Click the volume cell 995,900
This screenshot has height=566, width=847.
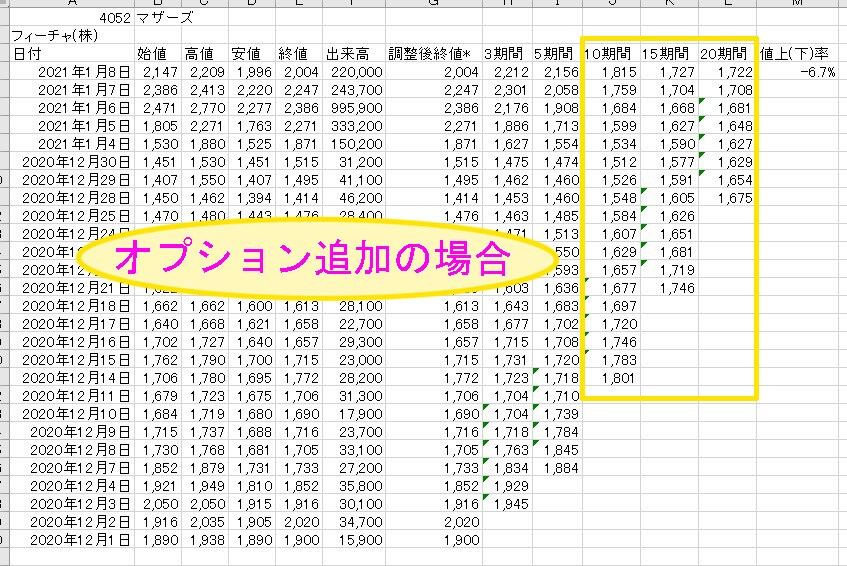pos(353,108)
